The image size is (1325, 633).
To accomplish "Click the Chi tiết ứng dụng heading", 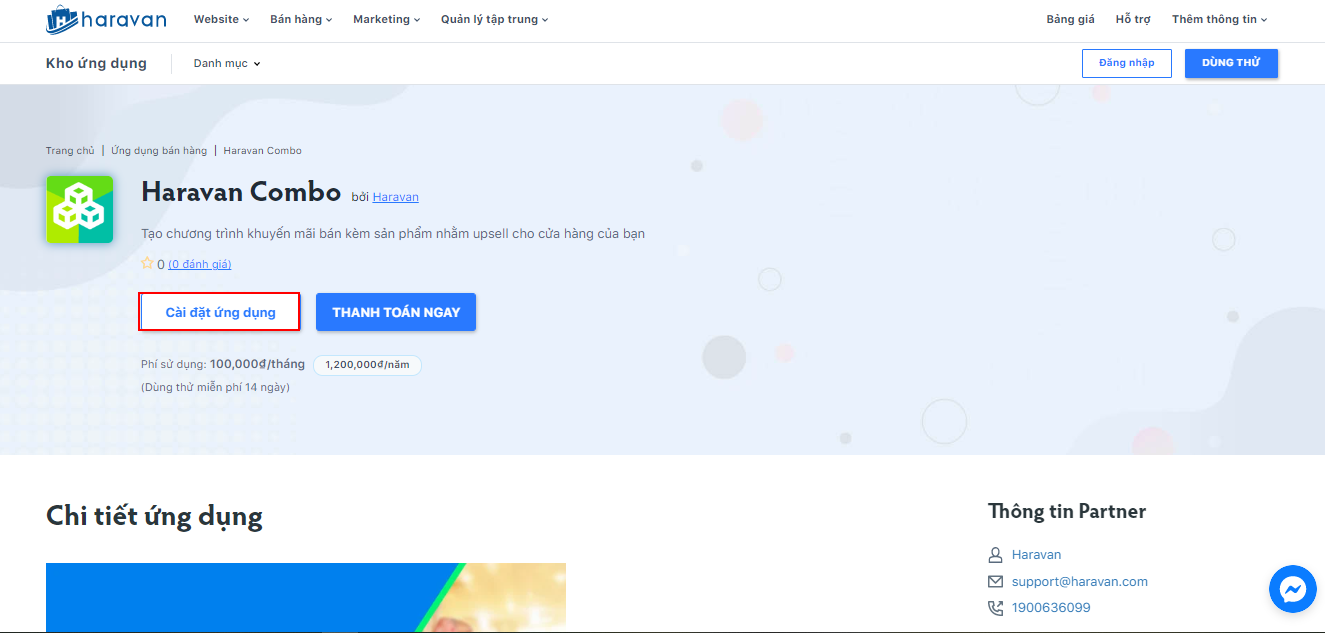I will [154, 516].
